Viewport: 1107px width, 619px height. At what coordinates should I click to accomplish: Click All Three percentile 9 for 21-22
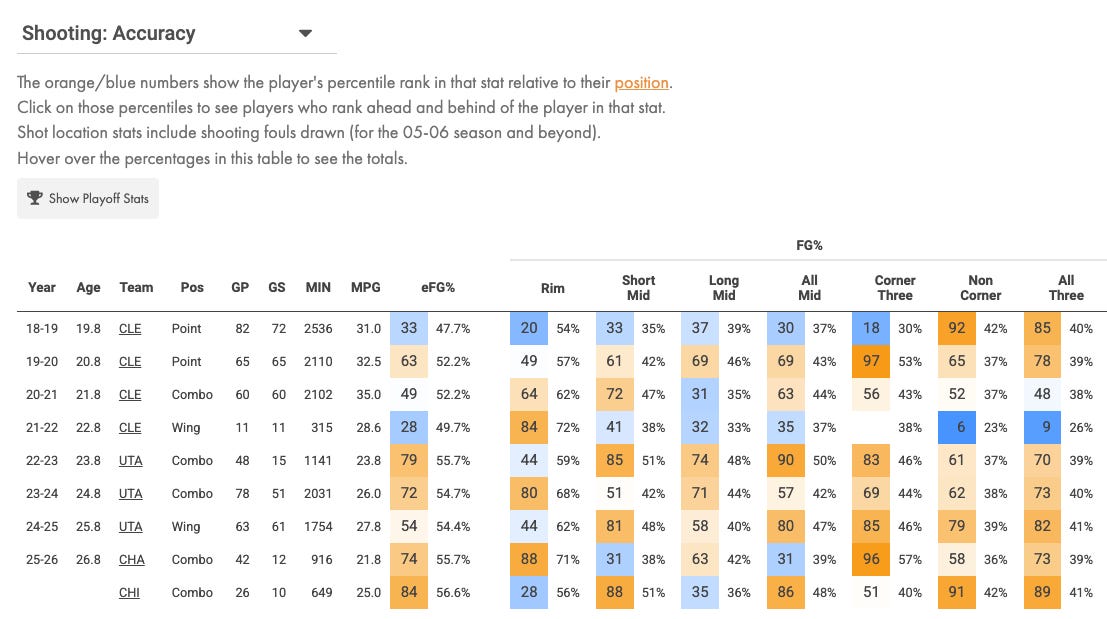click(1042, 427)
